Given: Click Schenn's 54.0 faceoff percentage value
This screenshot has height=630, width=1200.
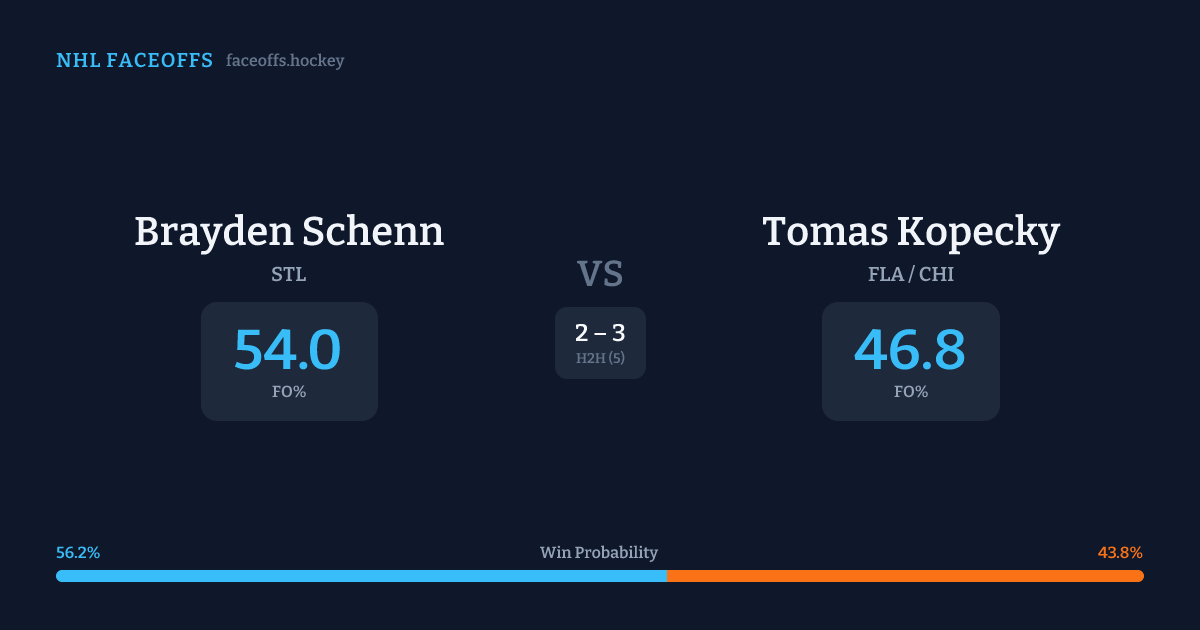Looking at the screenshot, I should (288, 350).
